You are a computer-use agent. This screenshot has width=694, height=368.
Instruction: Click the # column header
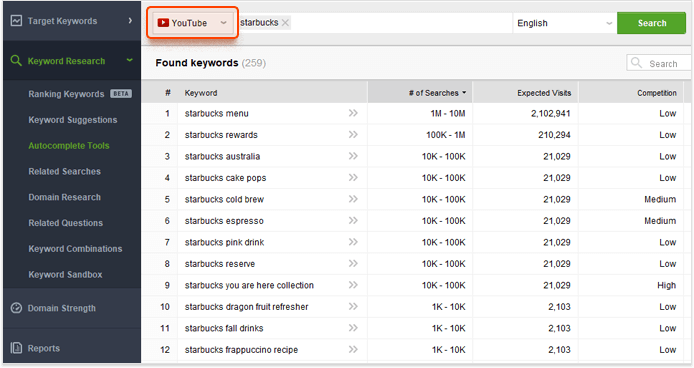167,93
